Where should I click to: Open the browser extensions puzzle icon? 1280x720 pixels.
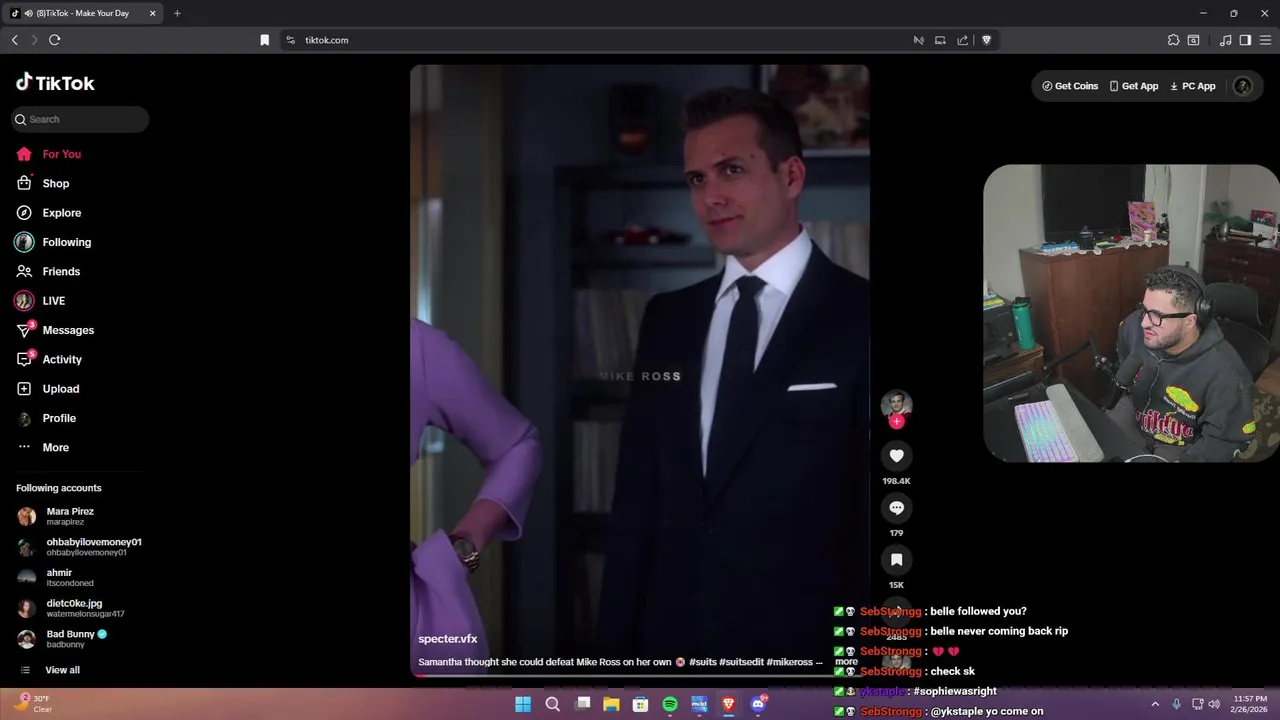pyautogui.click(x=1173, y=40)
